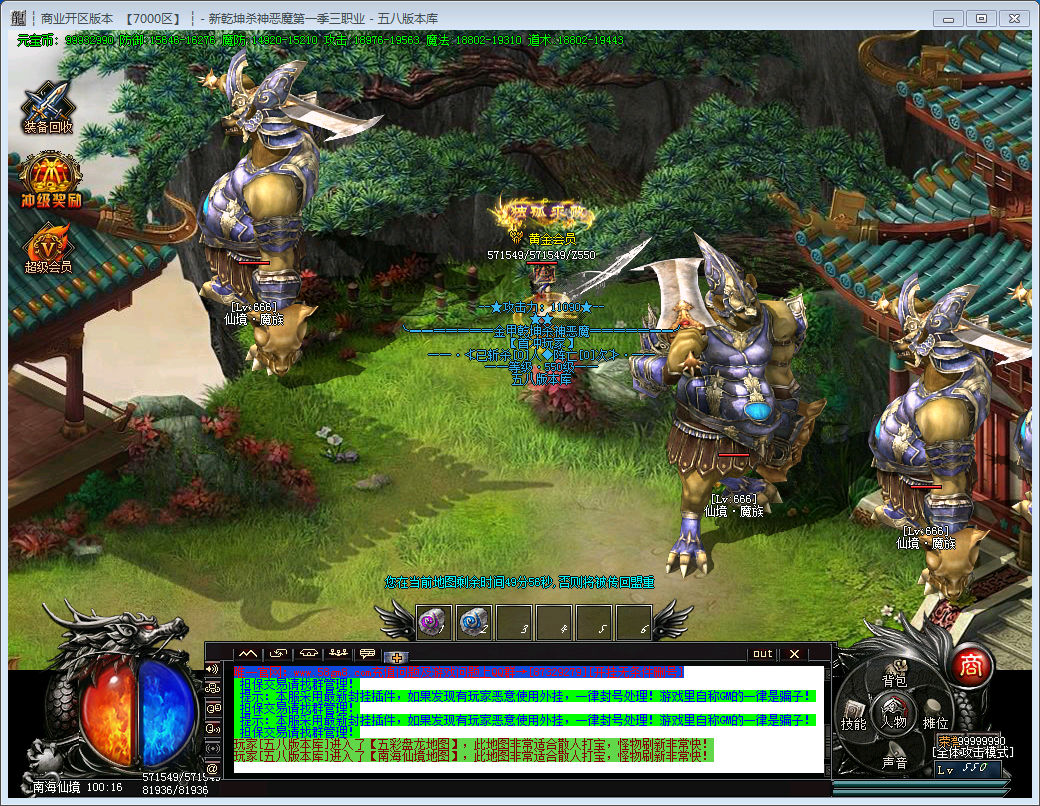Click the first 担保交易请找群管理 chat line
1040x806 pixels.
pos(296,684)
